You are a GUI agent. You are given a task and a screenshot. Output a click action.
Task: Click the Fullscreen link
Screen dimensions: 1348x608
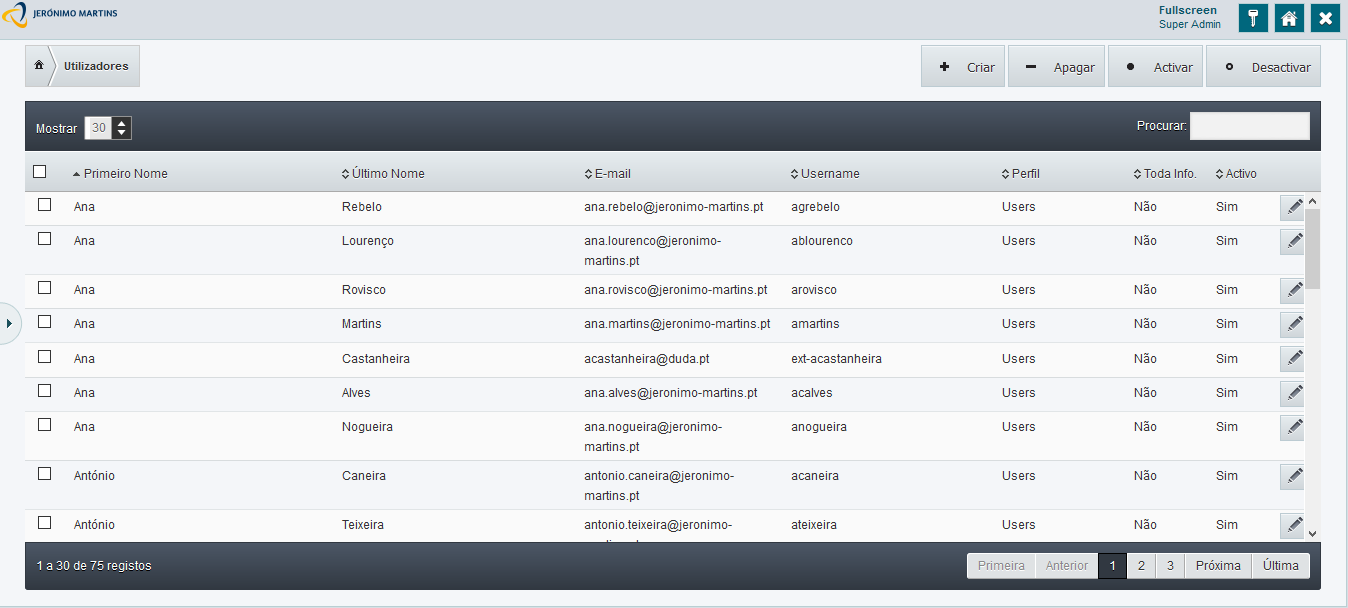pyautogui.click(x=1188, y=10)
